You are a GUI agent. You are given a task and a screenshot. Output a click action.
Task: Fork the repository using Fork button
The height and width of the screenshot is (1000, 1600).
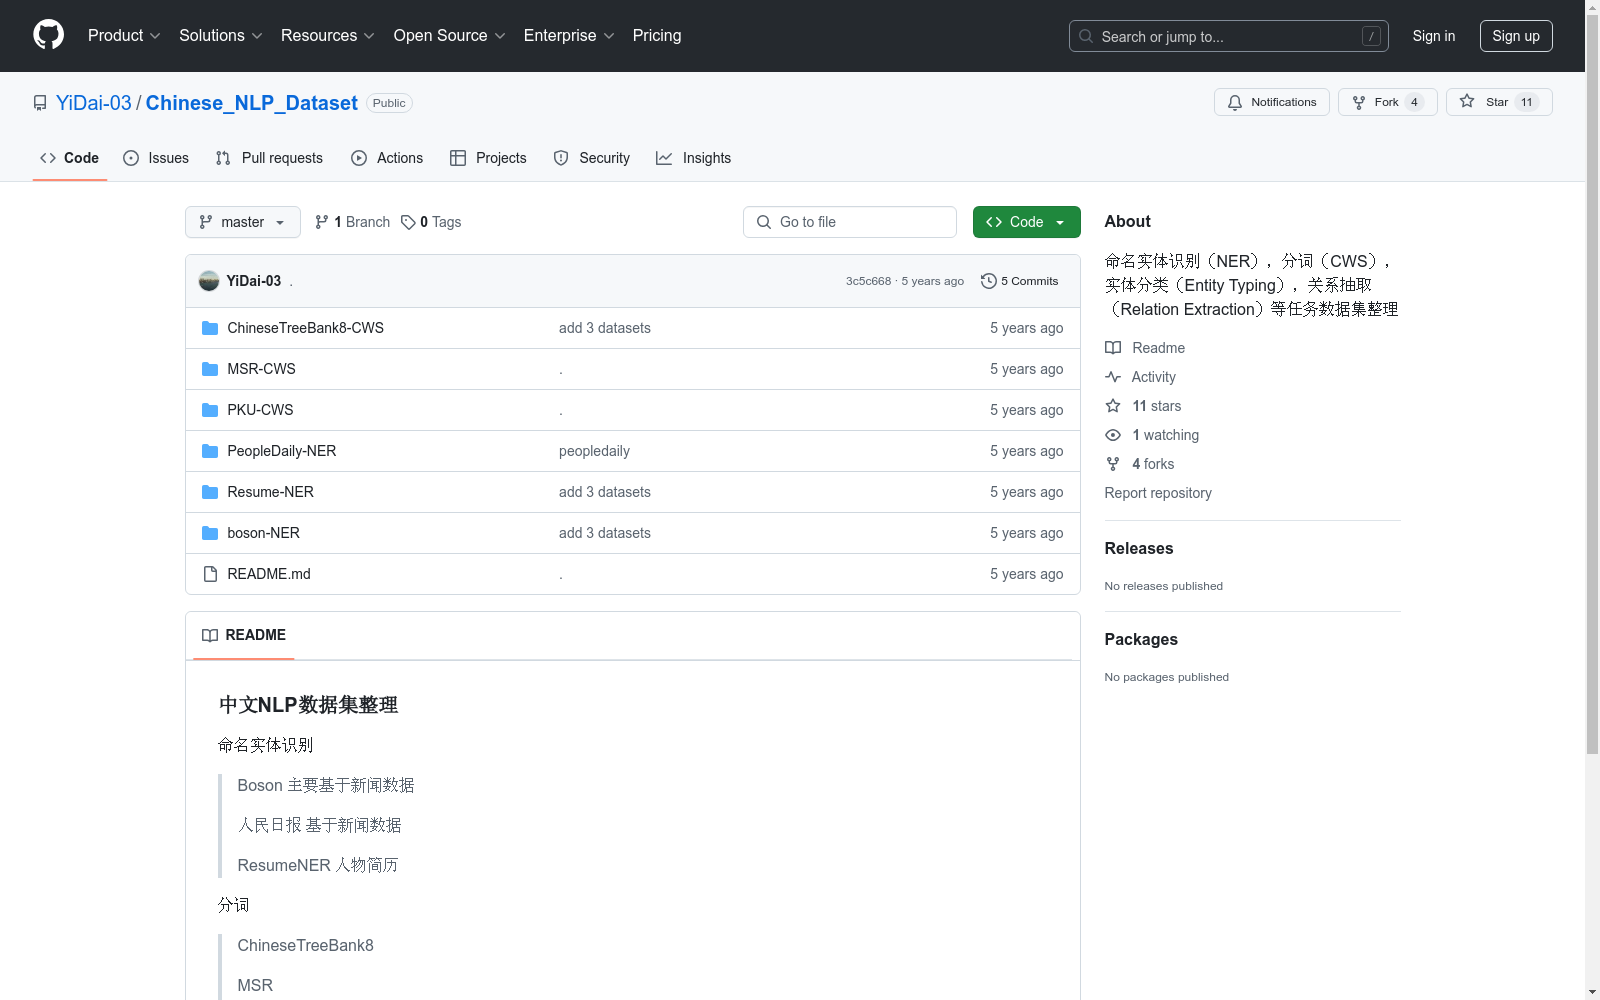click(x=1387, y=102)
